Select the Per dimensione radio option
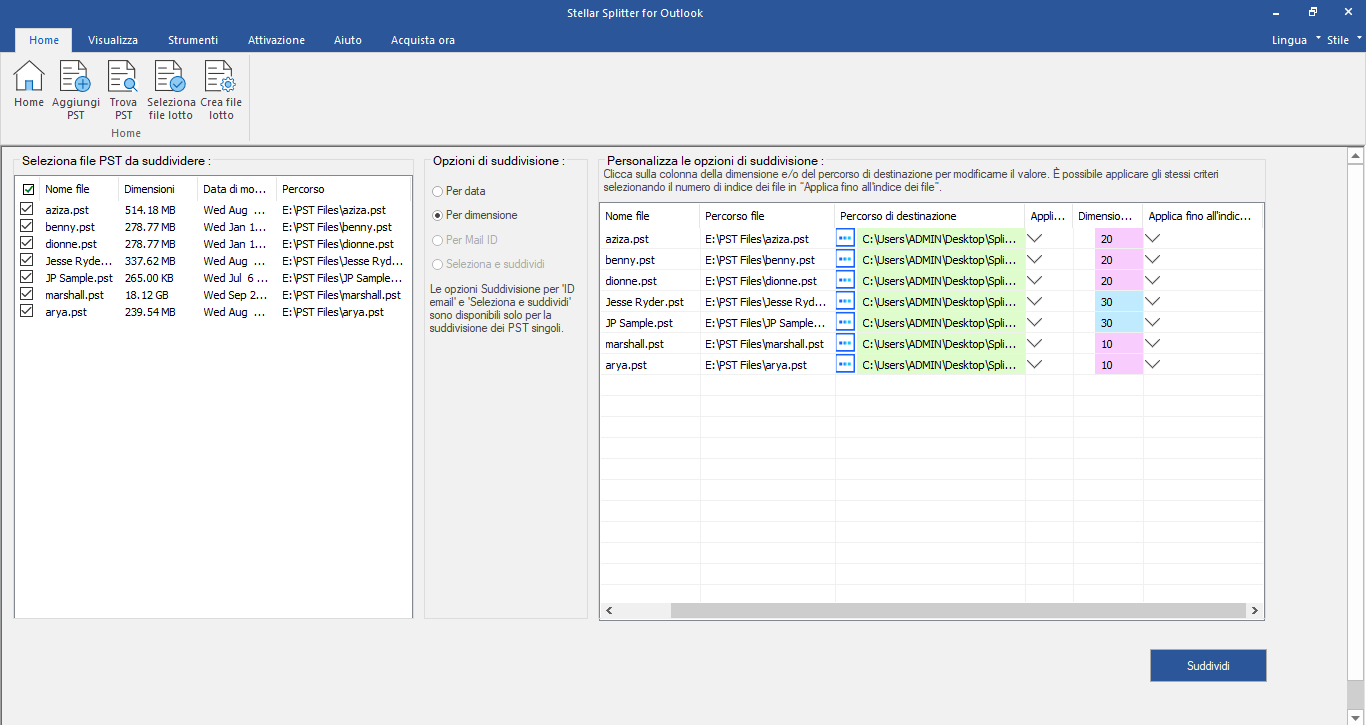The image size is (1366, 725). (437, 215)
